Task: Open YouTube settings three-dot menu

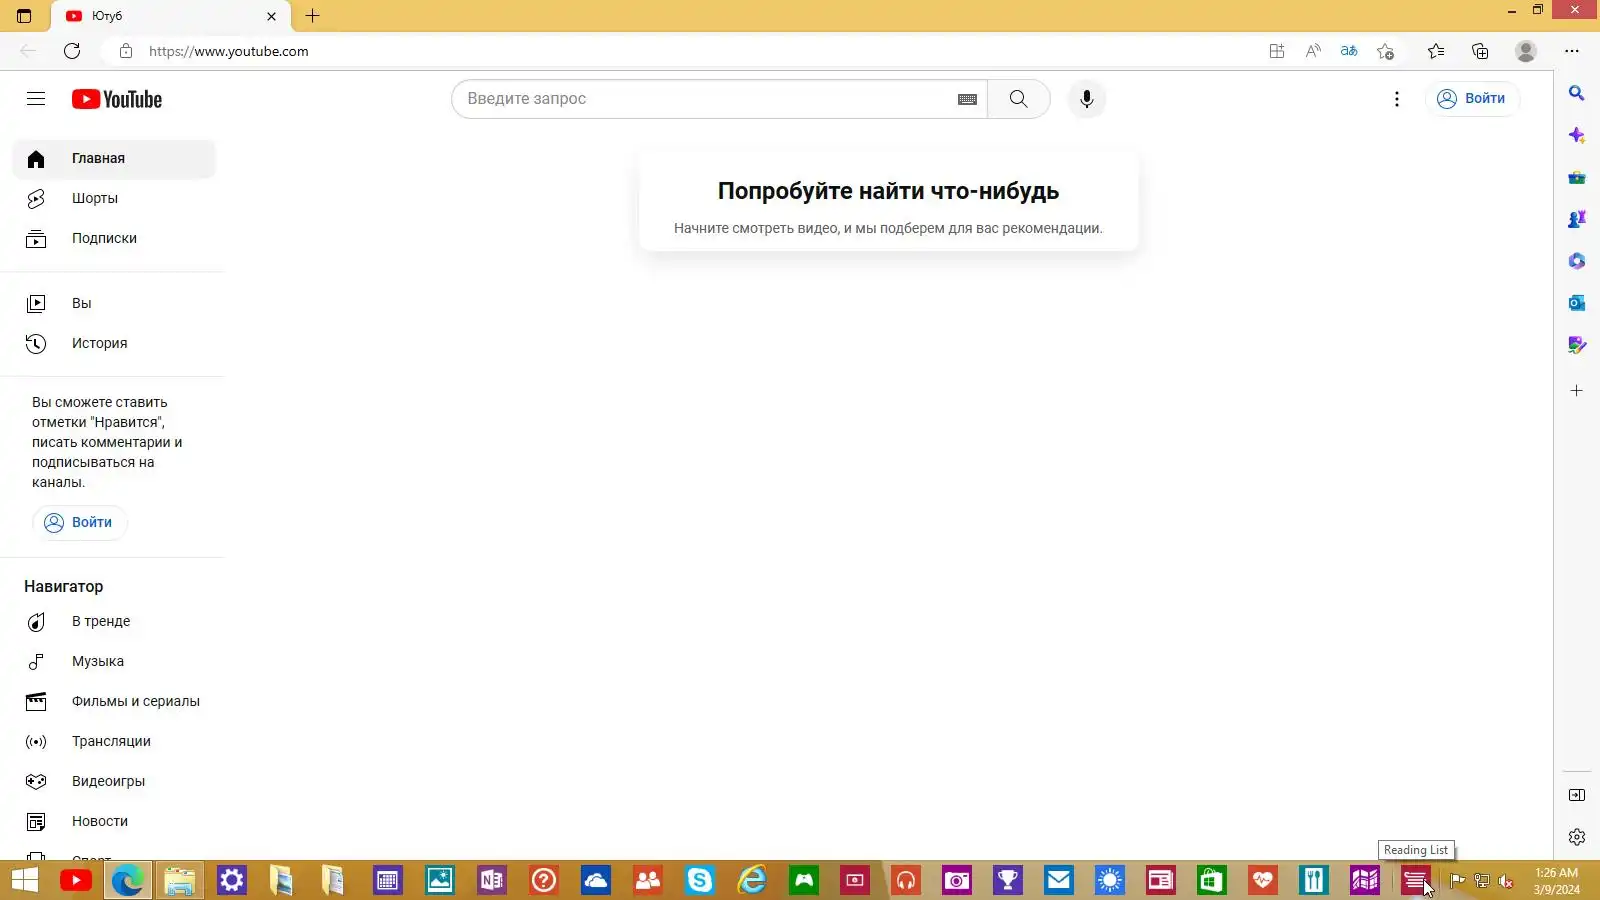Action: click(1397, 99)
